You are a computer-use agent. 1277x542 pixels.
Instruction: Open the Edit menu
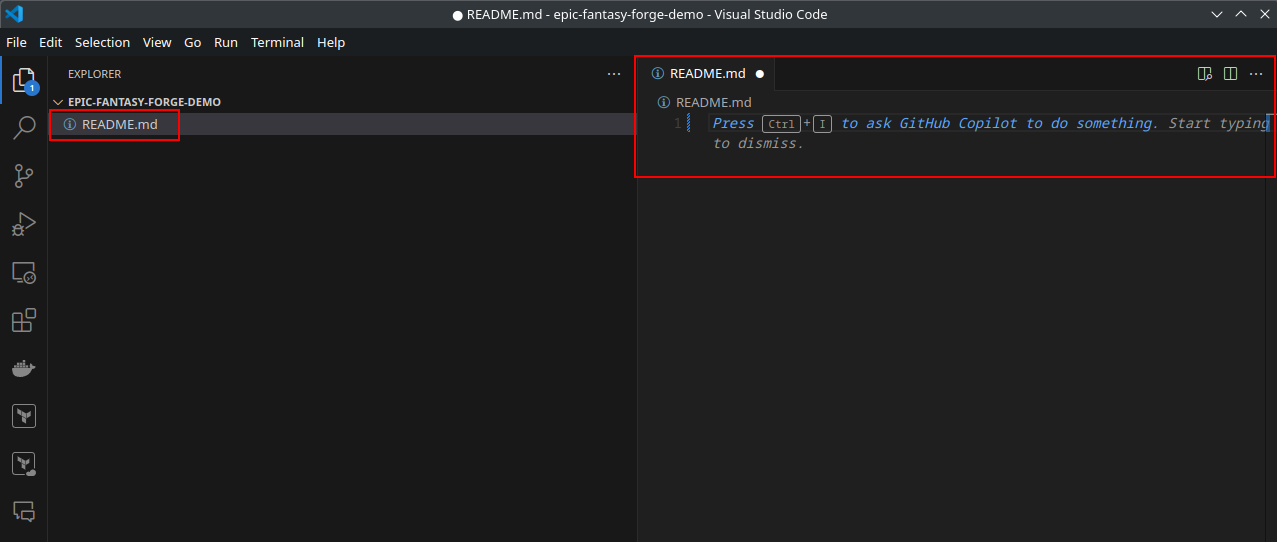51,42
